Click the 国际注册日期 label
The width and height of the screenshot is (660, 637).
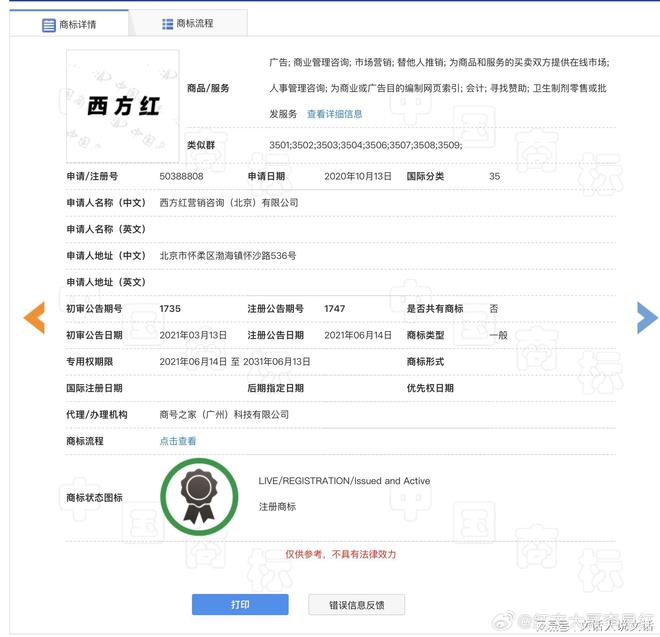click(94, 388)
